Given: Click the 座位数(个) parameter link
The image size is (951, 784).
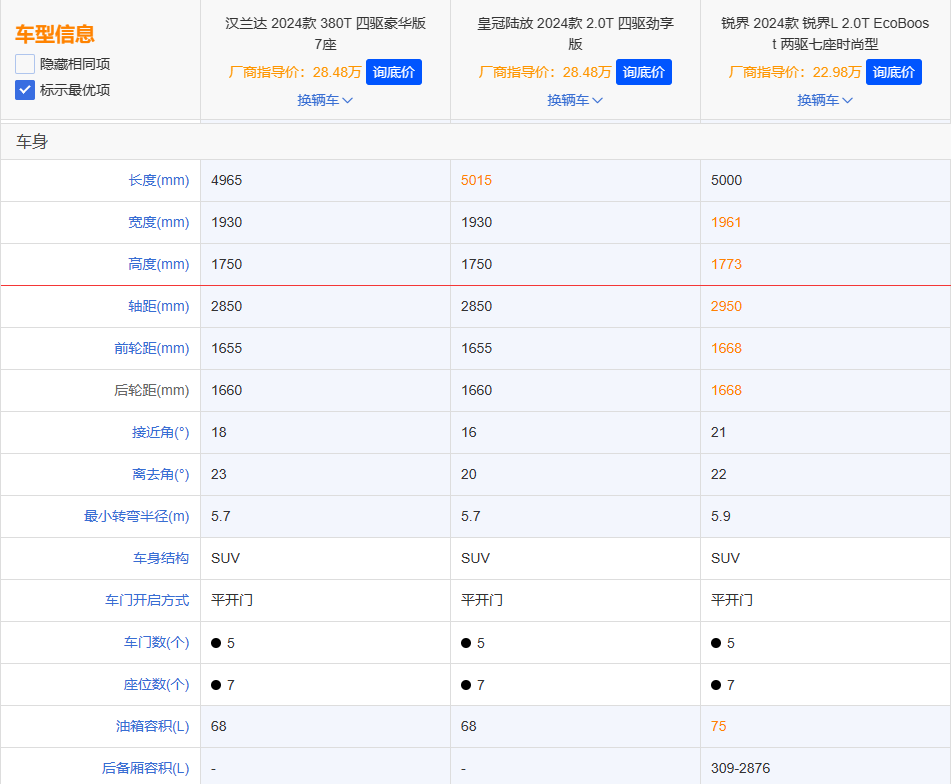Looking at the screenshot, I should point(156,685).
